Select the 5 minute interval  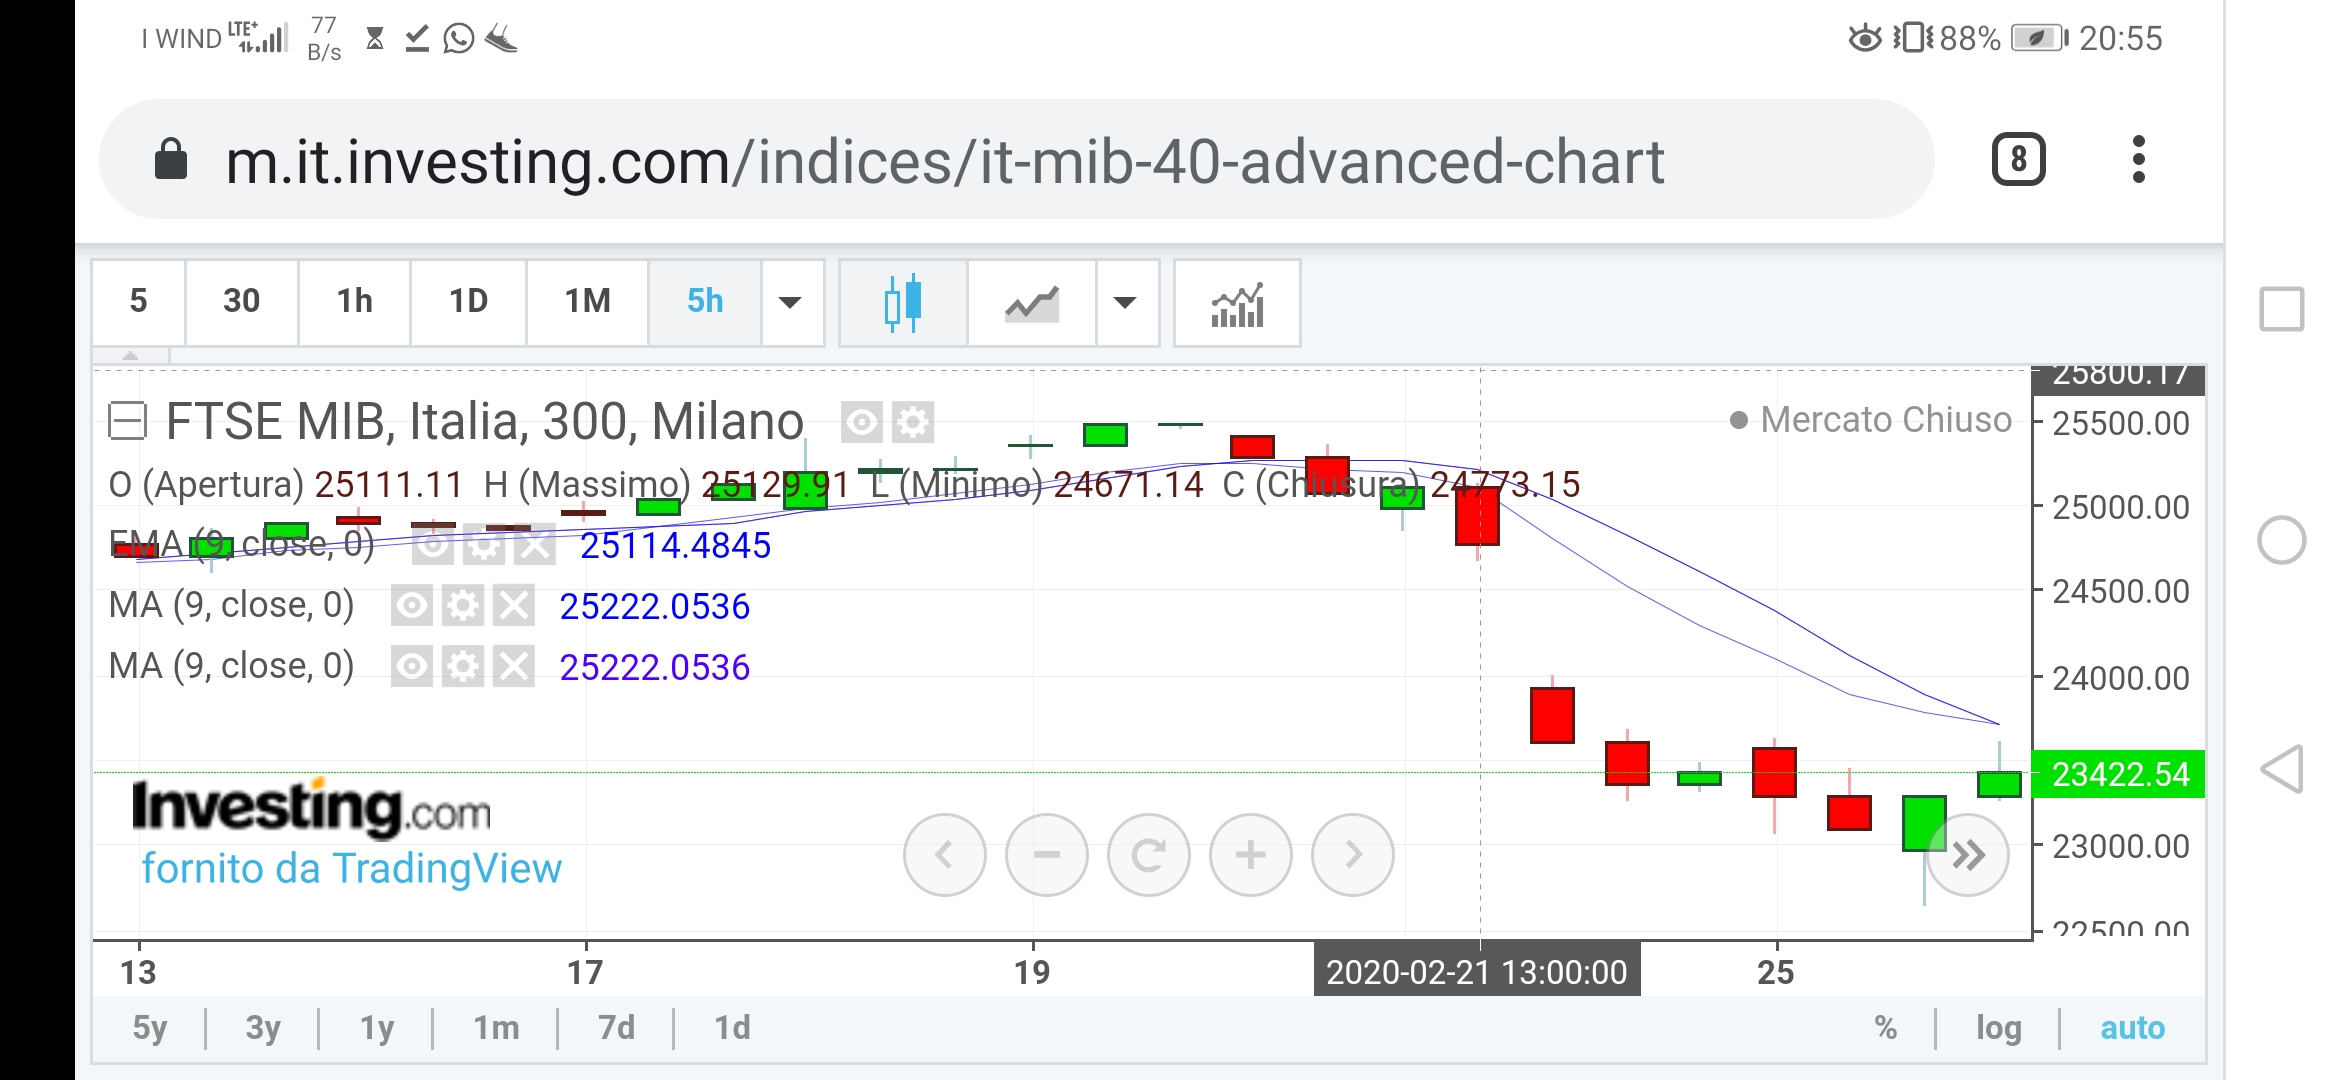(139, 302)
